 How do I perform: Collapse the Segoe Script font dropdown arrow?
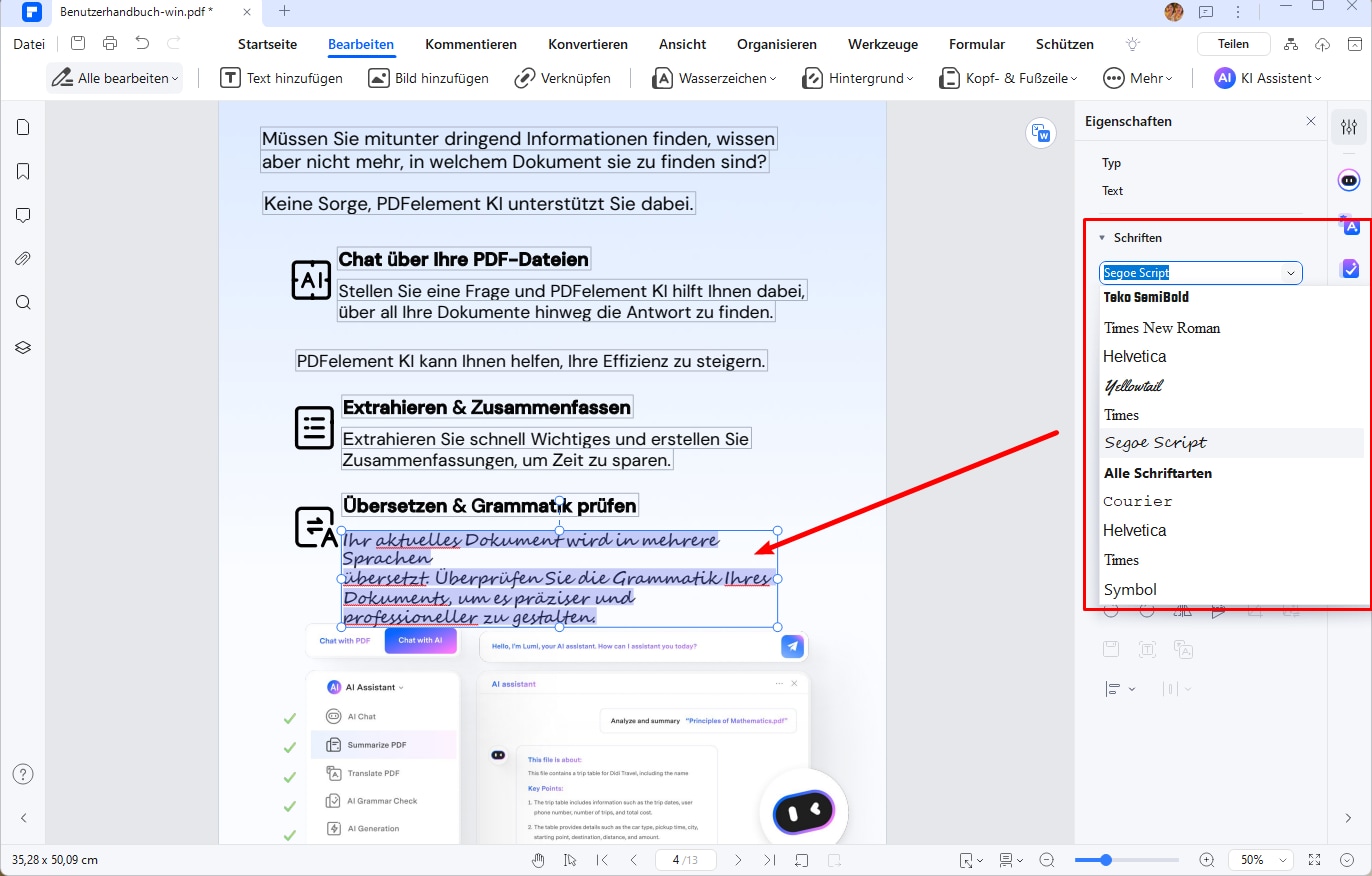coord(1291,273)
